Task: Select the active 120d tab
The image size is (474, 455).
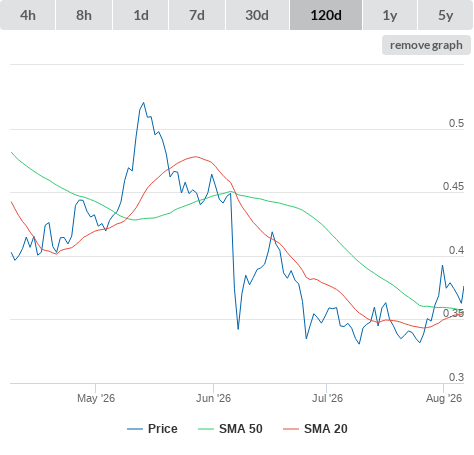Action: (x=326, y=15)
